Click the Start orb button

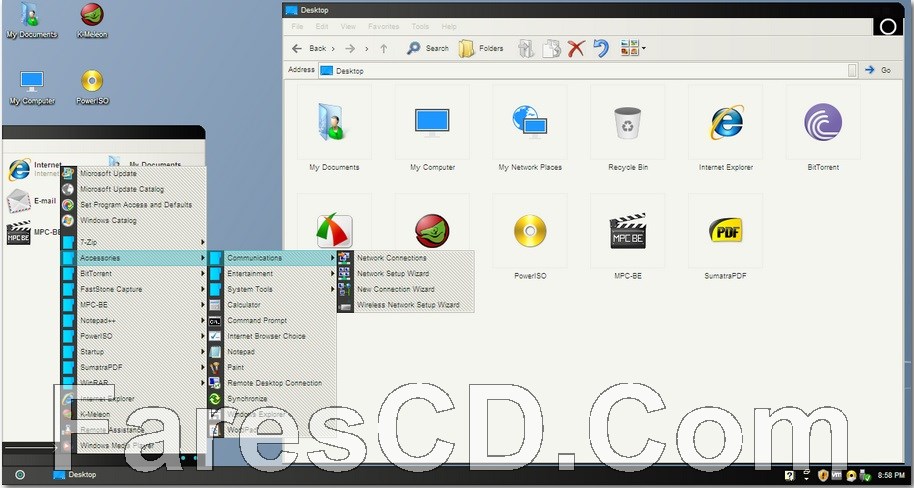pos(19,475)
